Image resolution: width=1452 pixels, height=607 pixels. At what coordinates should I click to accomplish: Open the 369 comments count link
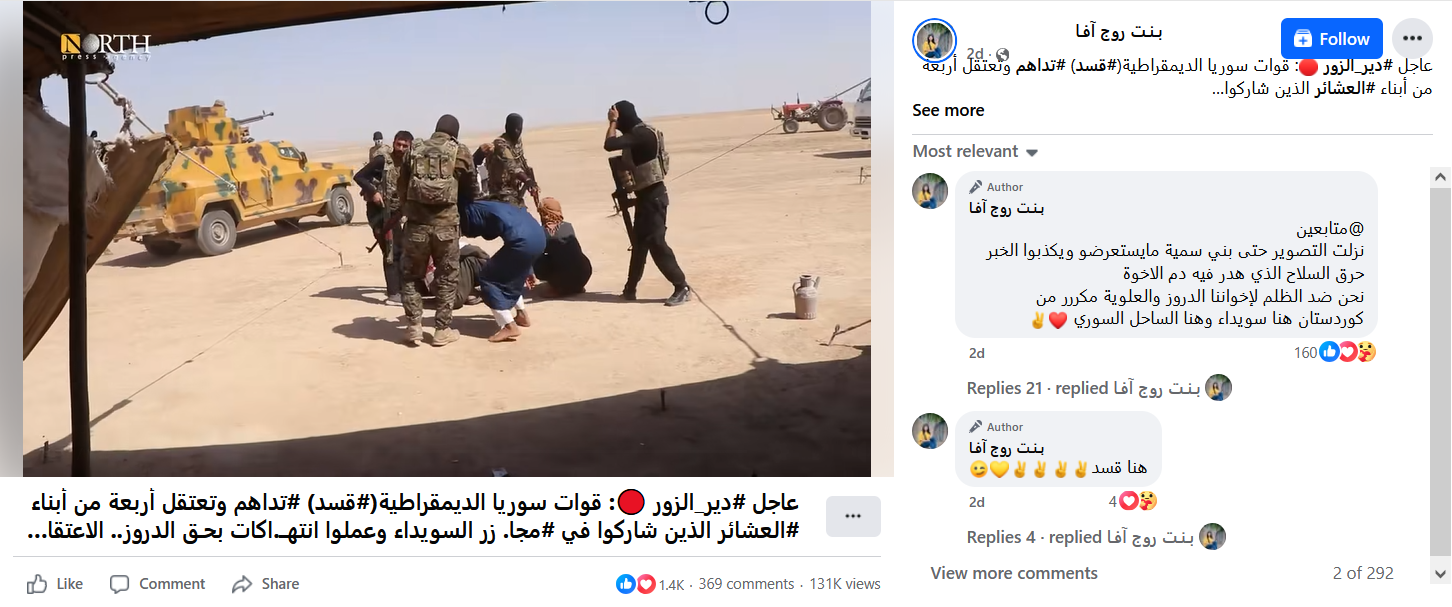tap(746, 584)
